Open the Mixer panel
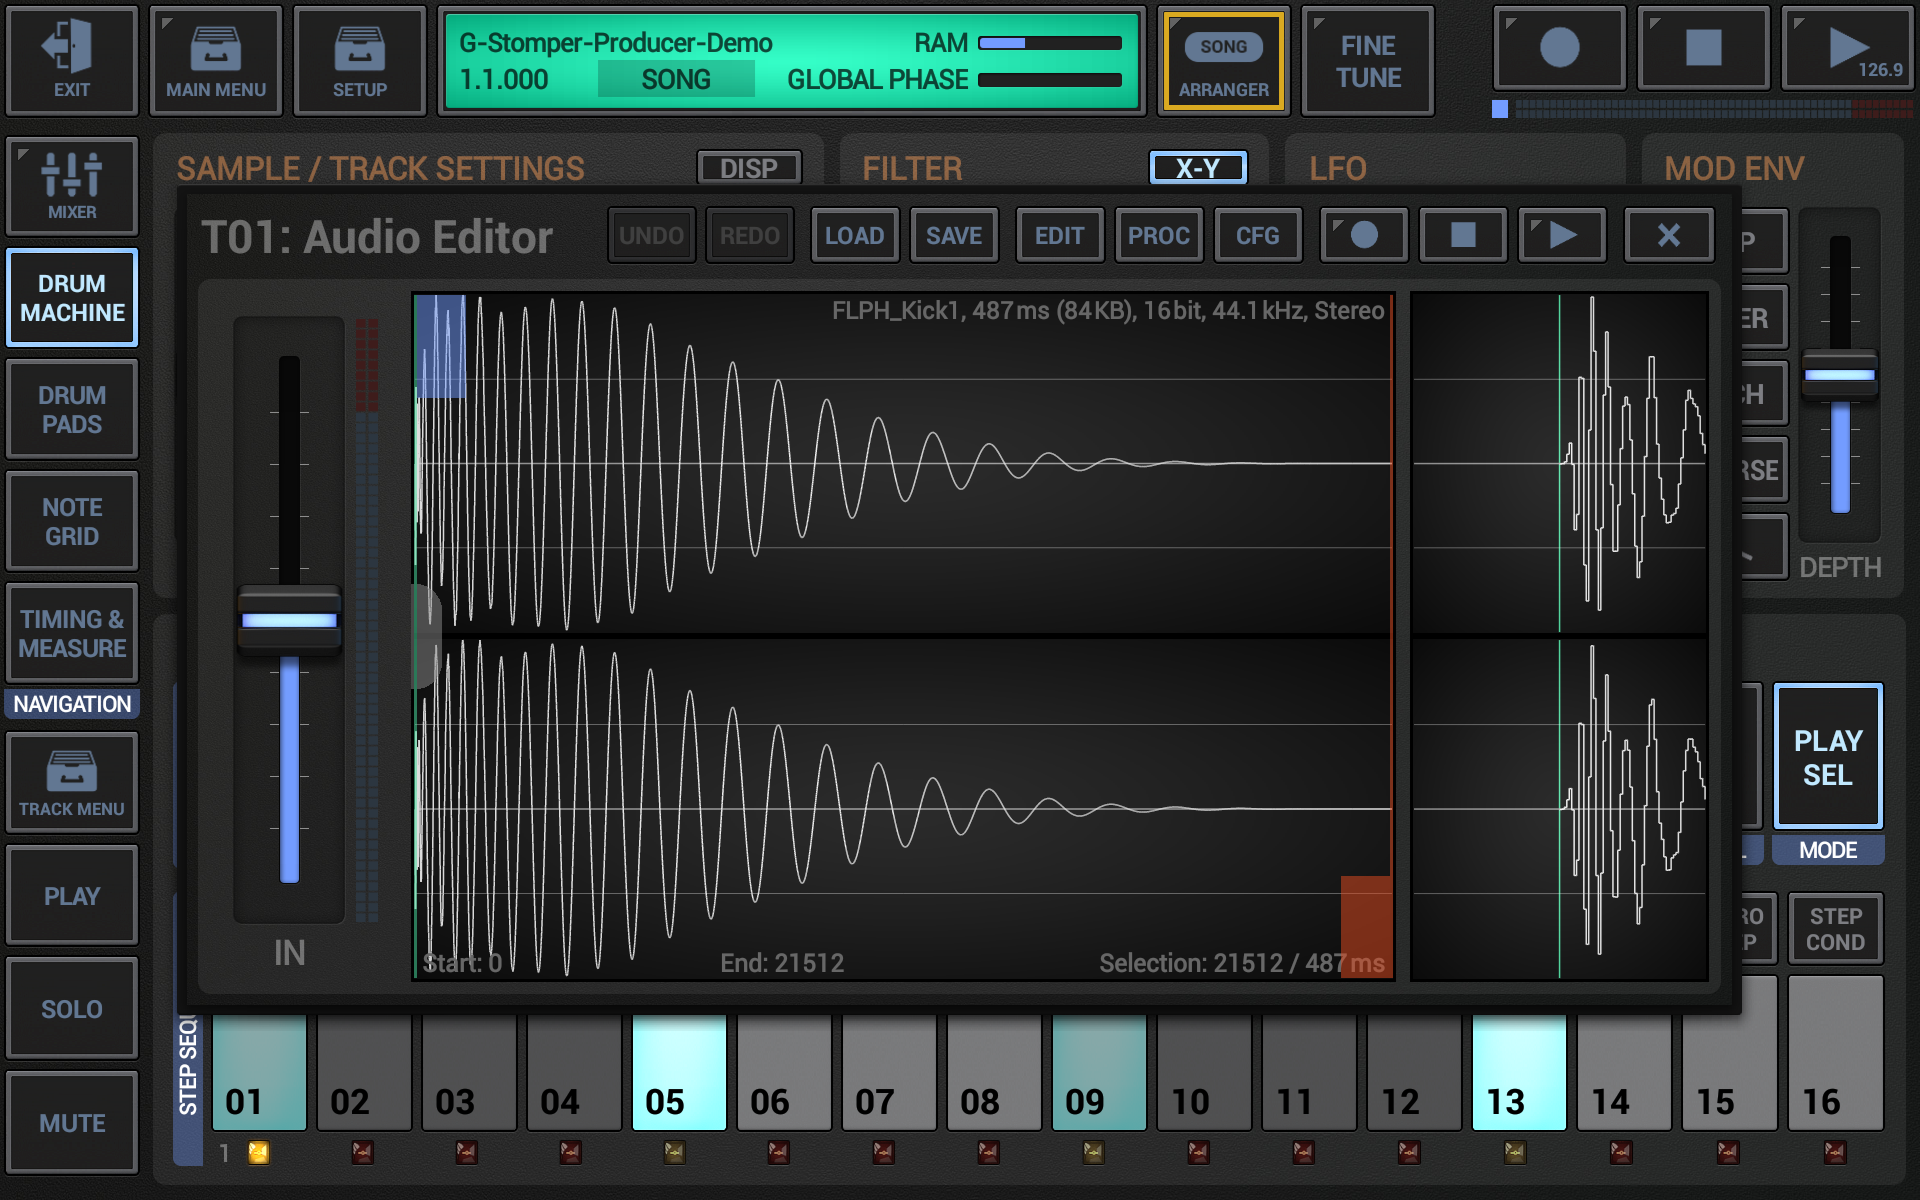This screenshot has width=1920, height=1200. [71, 186]
